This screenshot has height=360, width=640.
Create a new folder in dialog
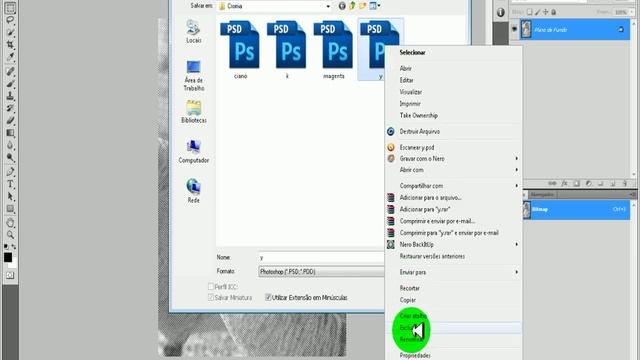[x=362, y=6]
